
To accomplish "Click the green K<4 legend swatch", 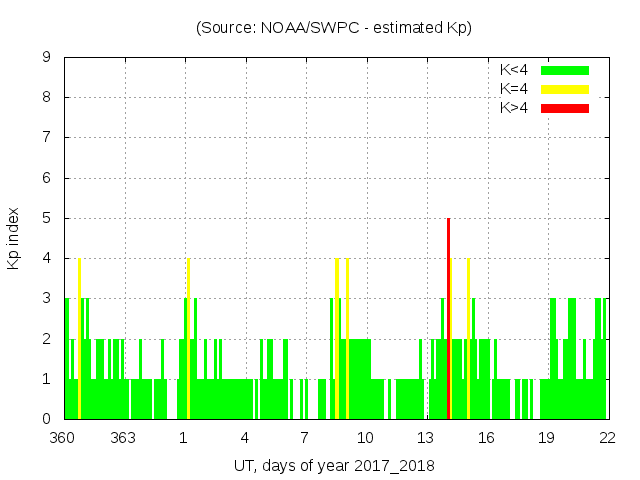I will [x=565, y=70].
